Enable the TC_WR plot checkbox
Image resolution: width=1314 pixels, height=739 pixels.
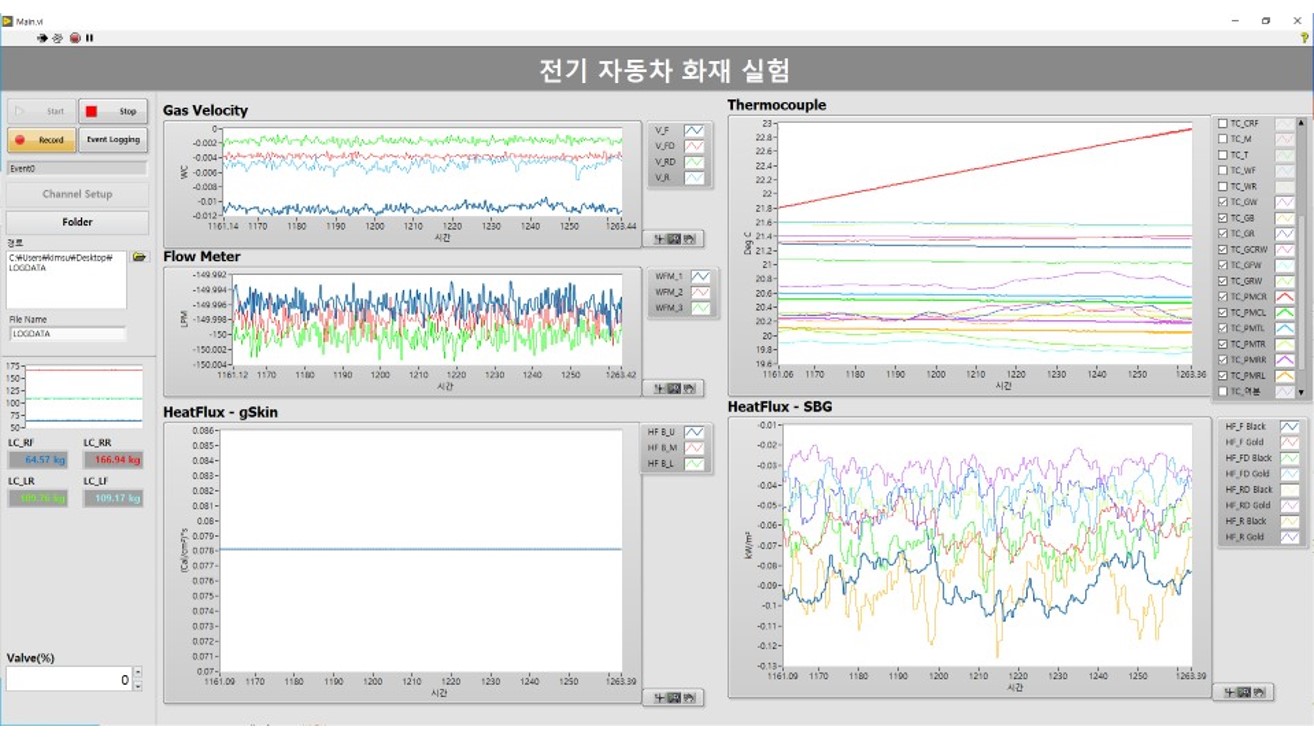[1223, 187]
